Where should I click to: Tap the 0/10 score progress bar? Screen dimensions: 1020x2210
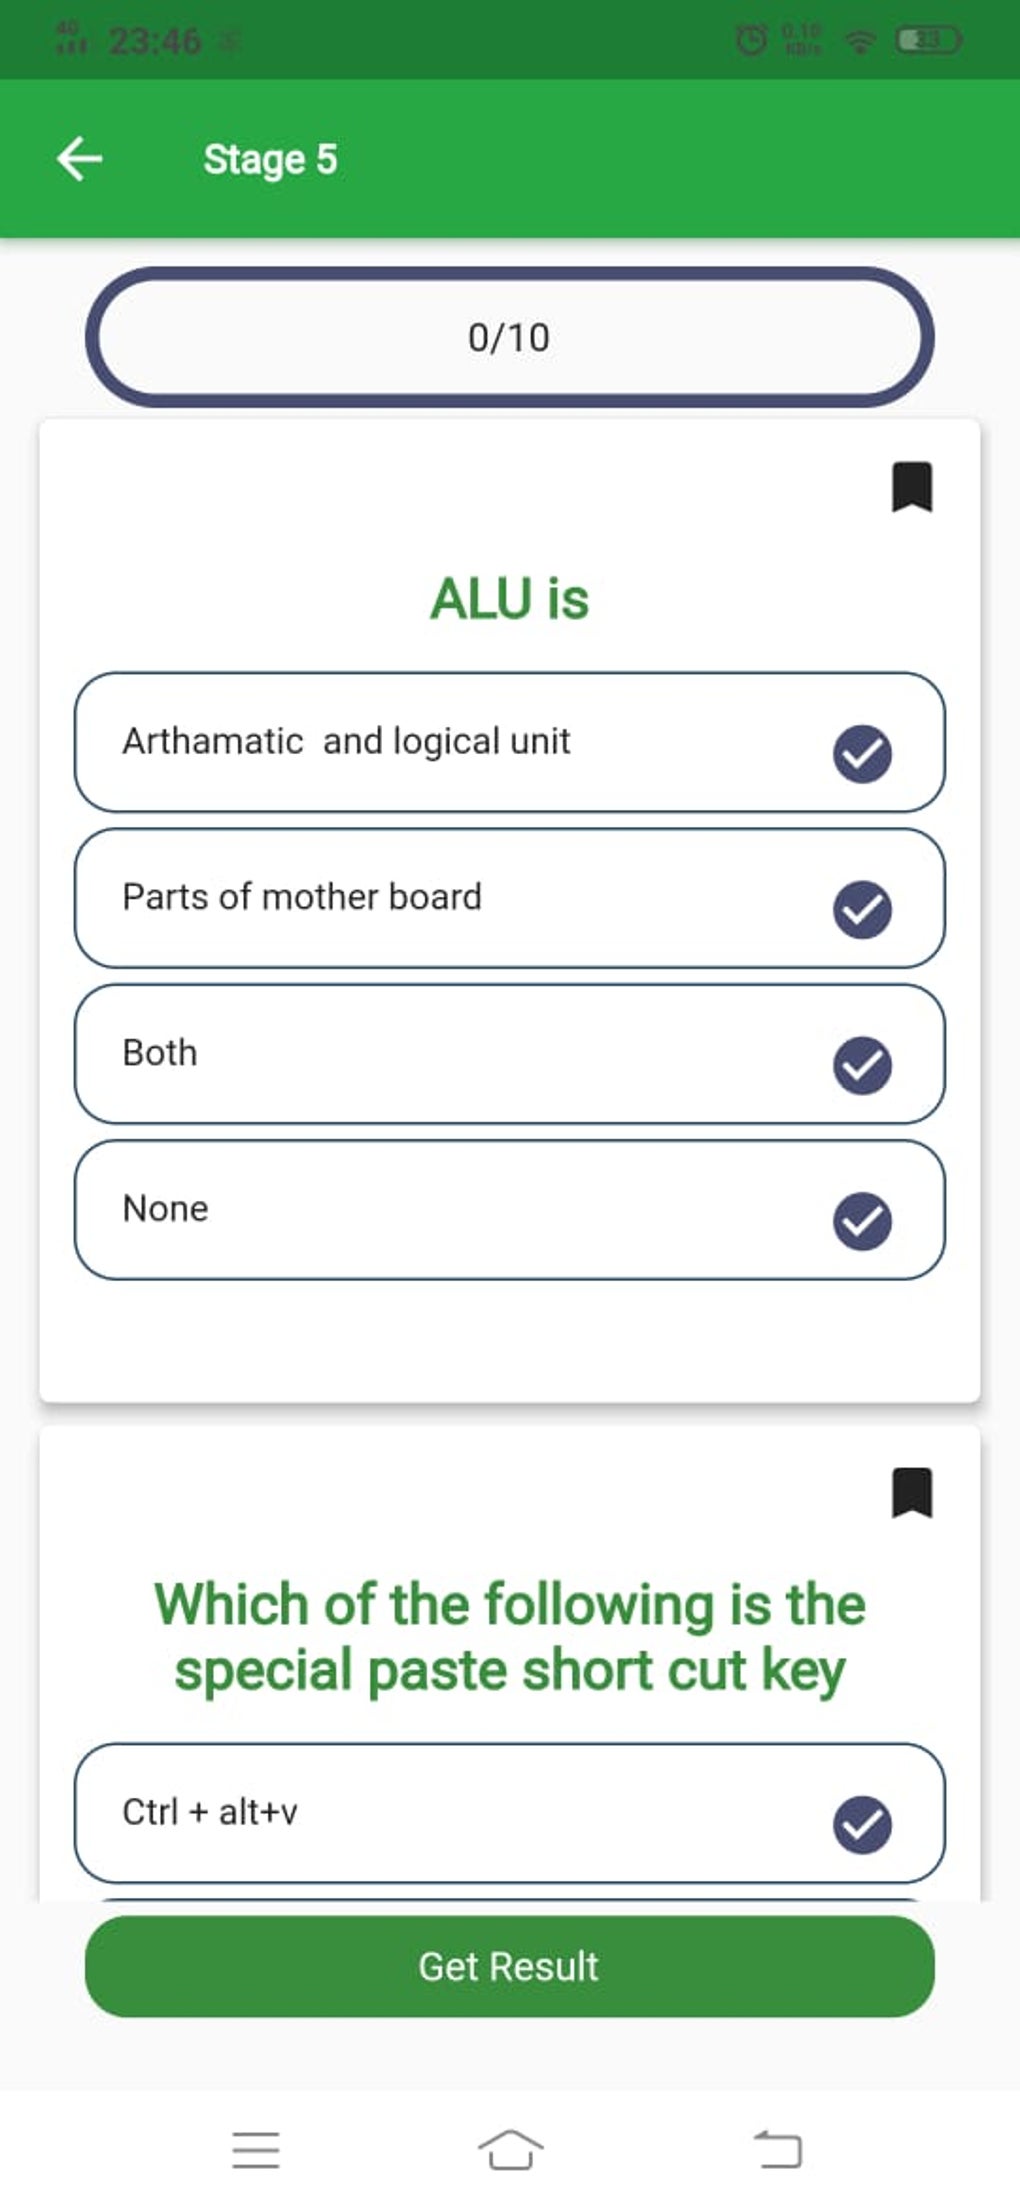pyautogui.click(x=510, y=337)
